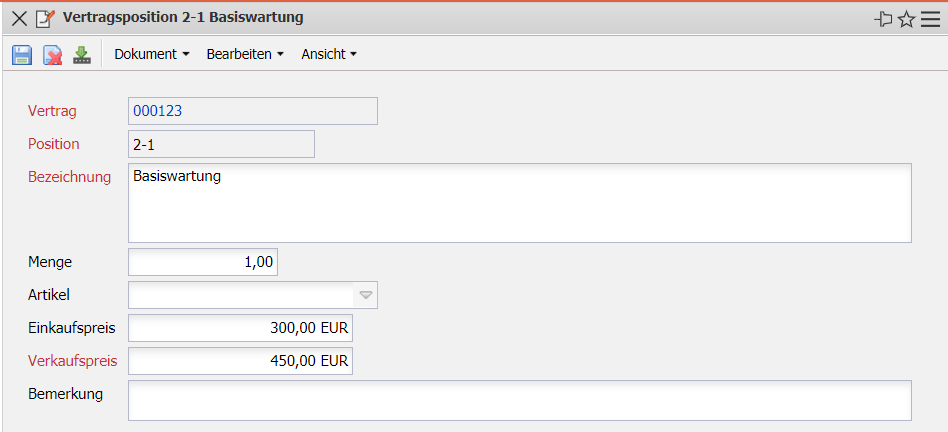The height and width of the screenshot is (432, 948).
Task: Open the Dokument menu
Action: click(152, 54)
